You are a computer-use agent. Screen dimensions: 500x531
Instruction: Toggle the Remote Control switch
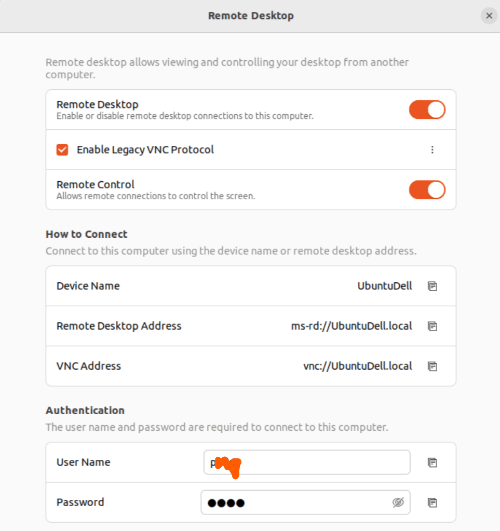point(427,190)
